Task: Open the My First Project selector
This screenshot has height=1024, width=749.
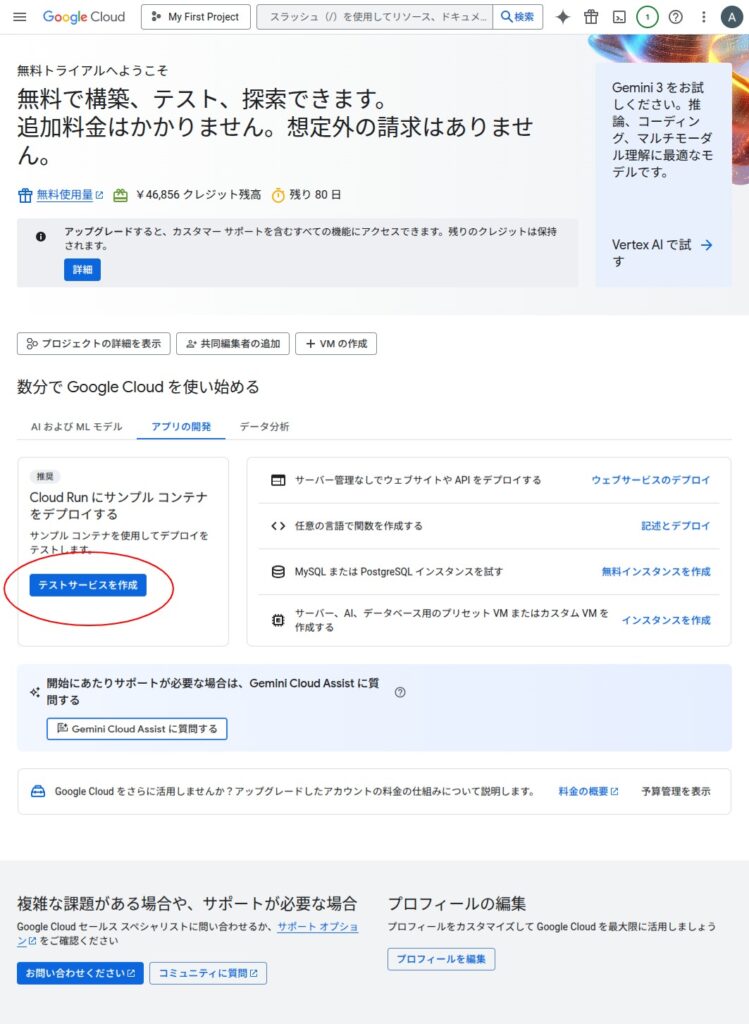Action: pos(195,17)
